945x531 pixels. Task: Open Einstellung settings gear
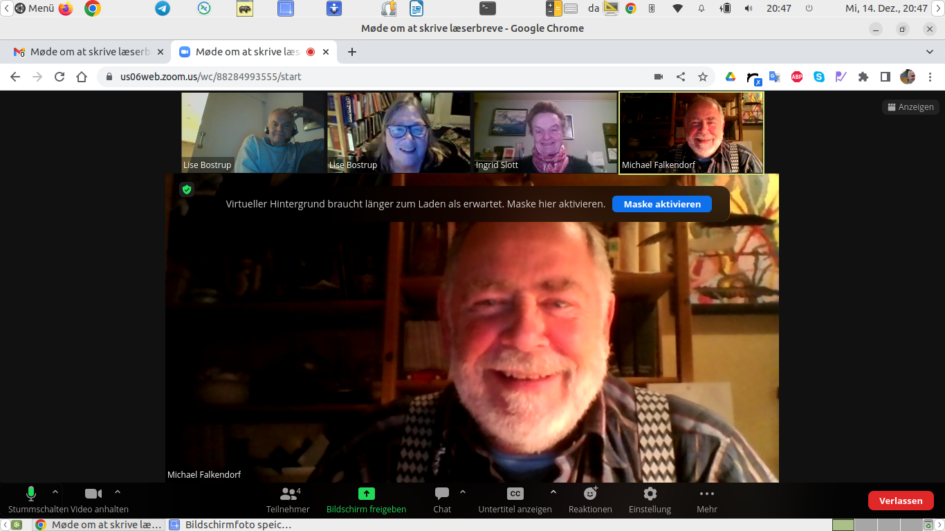[x=650, y=494]
